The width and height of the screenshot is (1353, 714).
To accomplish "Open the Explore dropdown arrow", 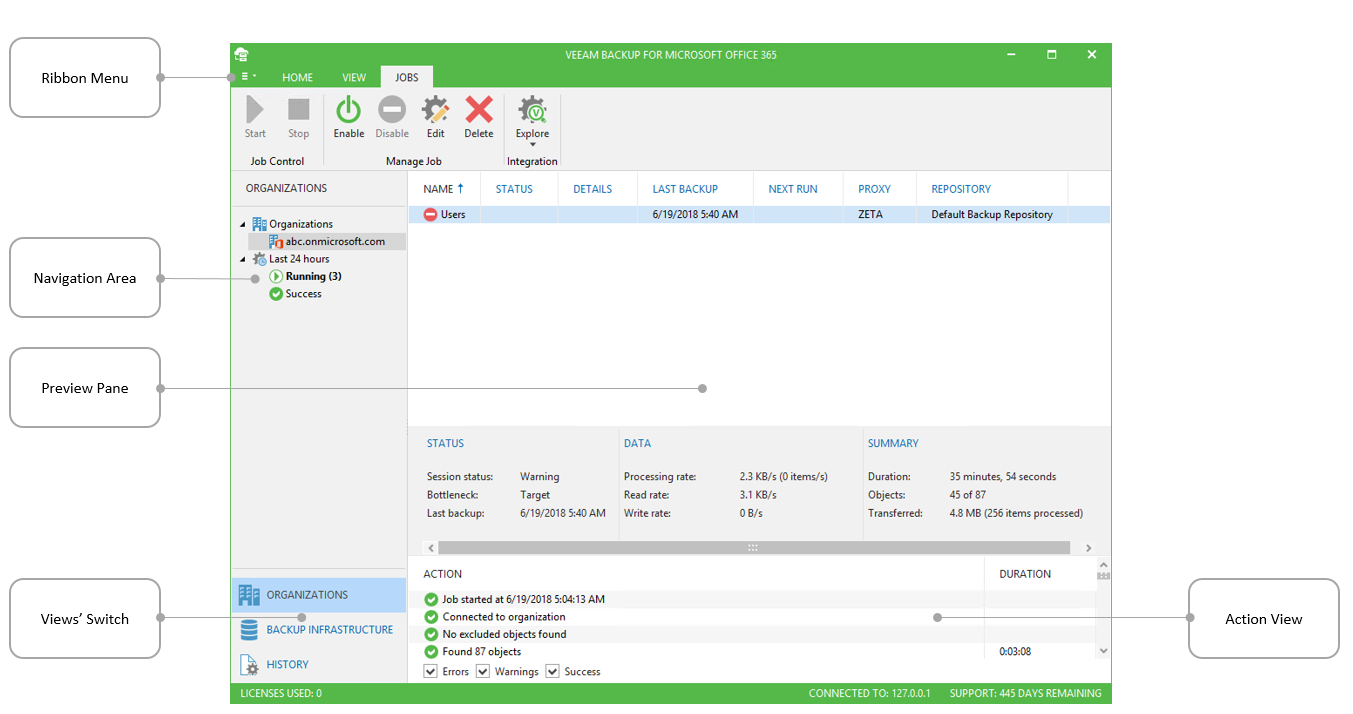I will (x=532, y=145).
